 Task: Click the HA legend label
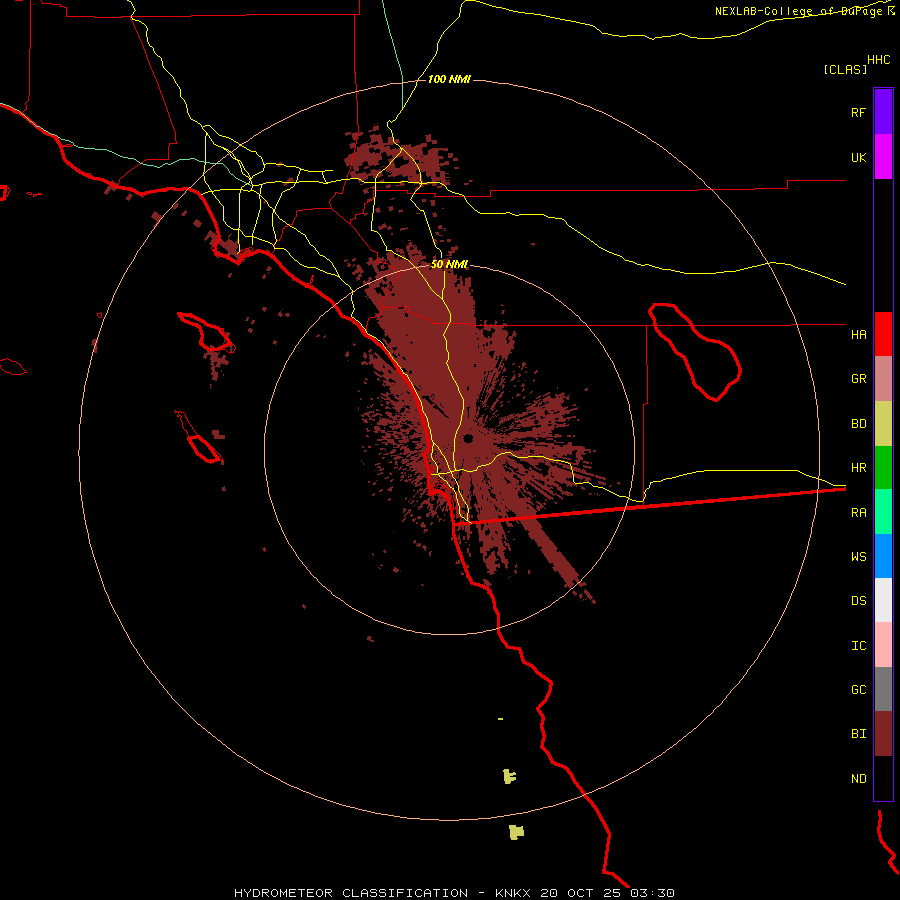click(x=858, y=334)
